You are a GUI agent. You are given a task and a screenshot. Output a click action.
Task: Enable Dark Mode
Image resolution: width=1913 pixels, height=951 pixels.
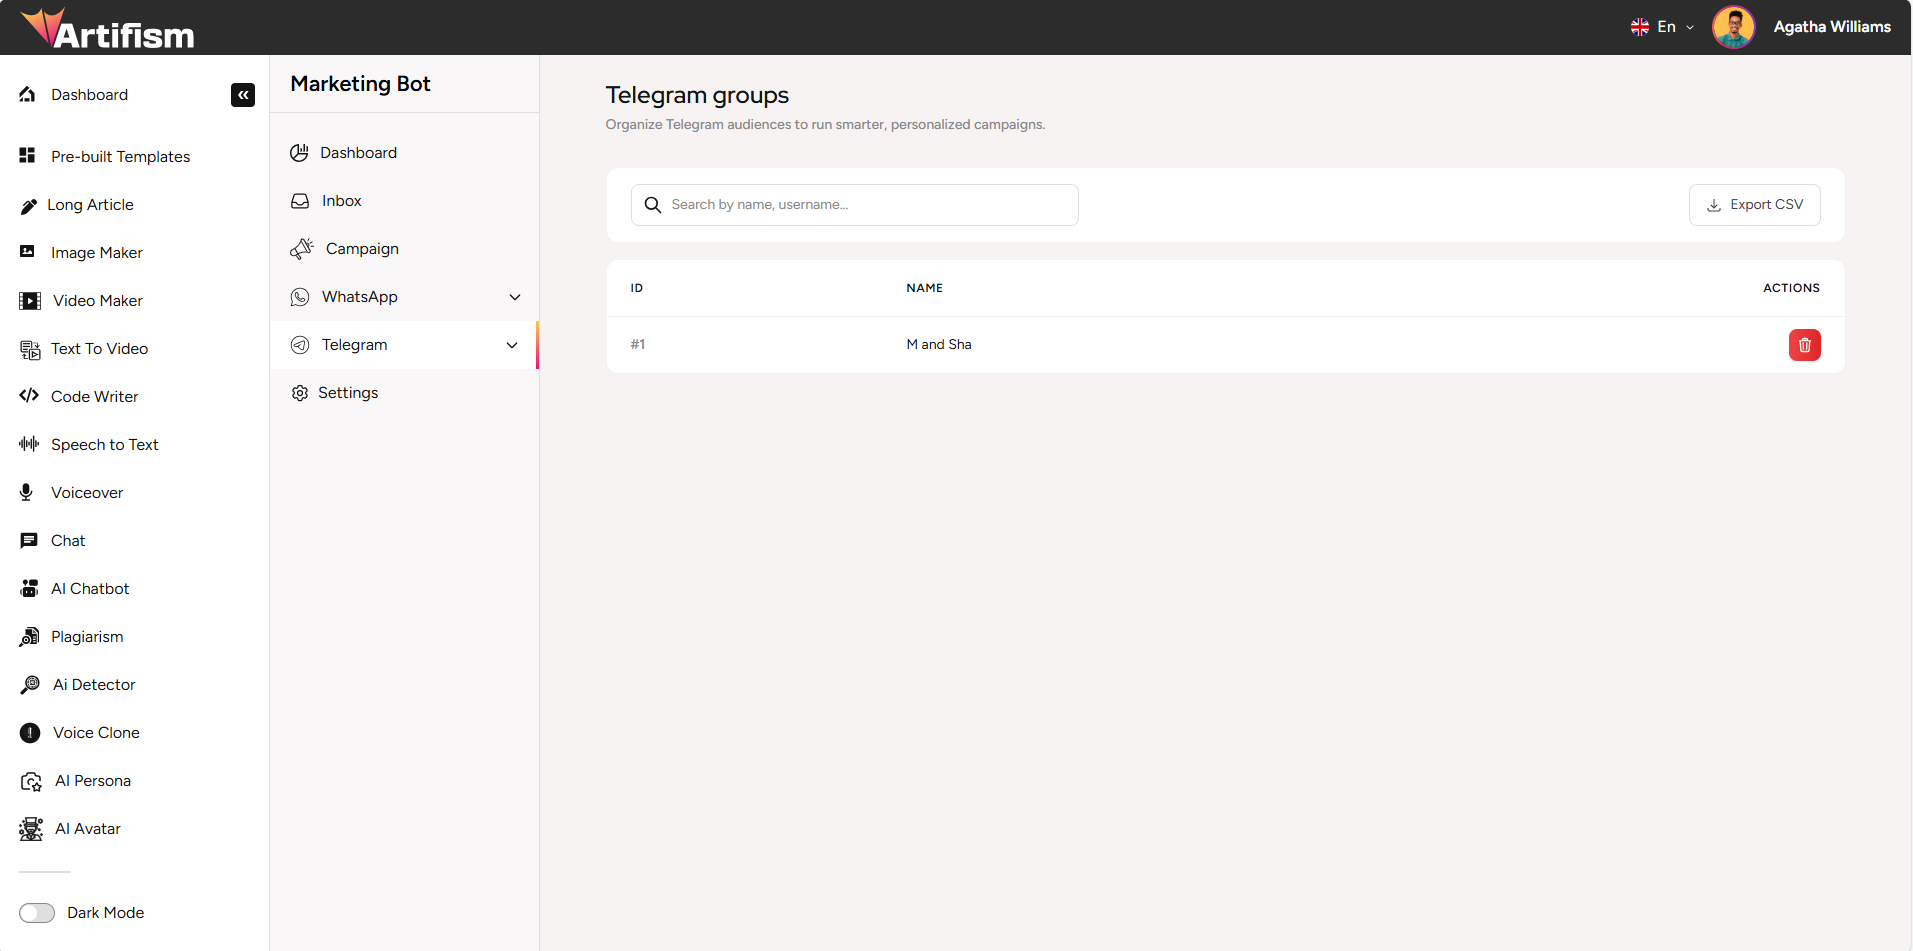coord(36,912)
